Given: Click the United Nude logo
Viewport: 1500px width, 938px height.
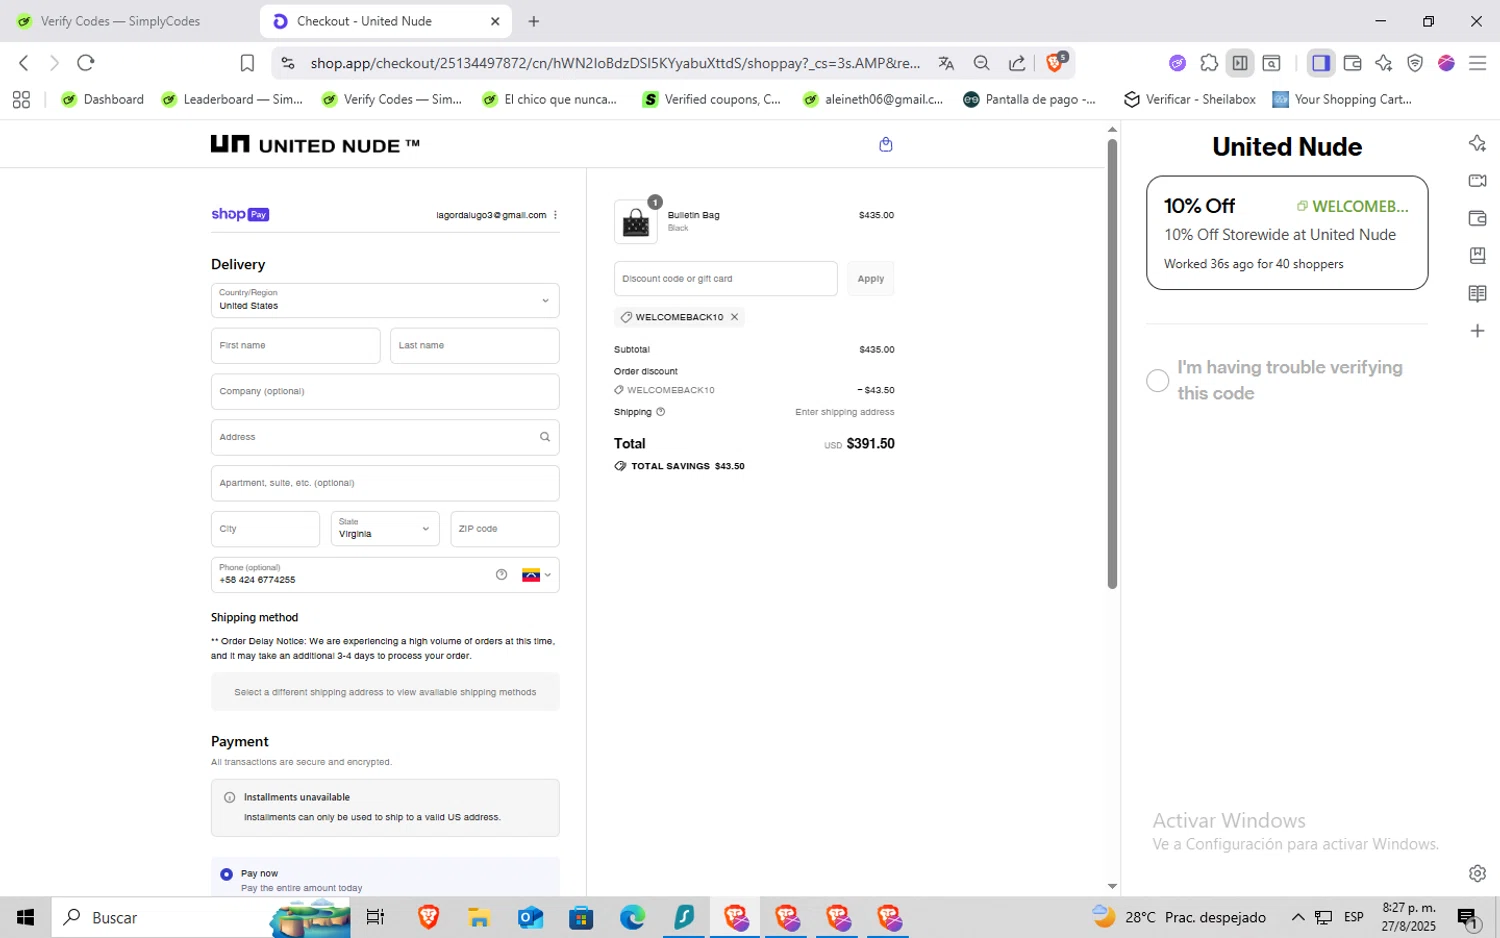Looking at the screenshot, I should [315, 145].
